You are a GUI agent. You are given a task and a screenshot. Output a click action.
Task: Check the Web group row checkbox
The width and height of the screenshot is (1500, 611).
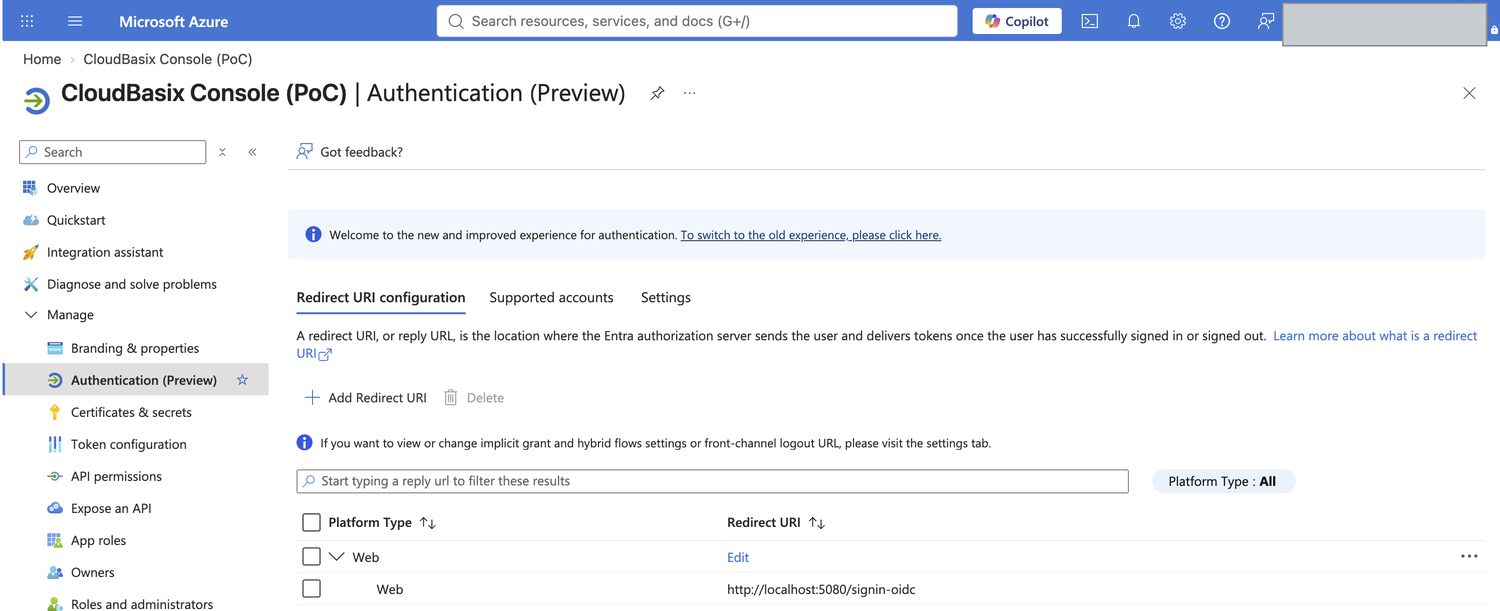pos(311,557)
